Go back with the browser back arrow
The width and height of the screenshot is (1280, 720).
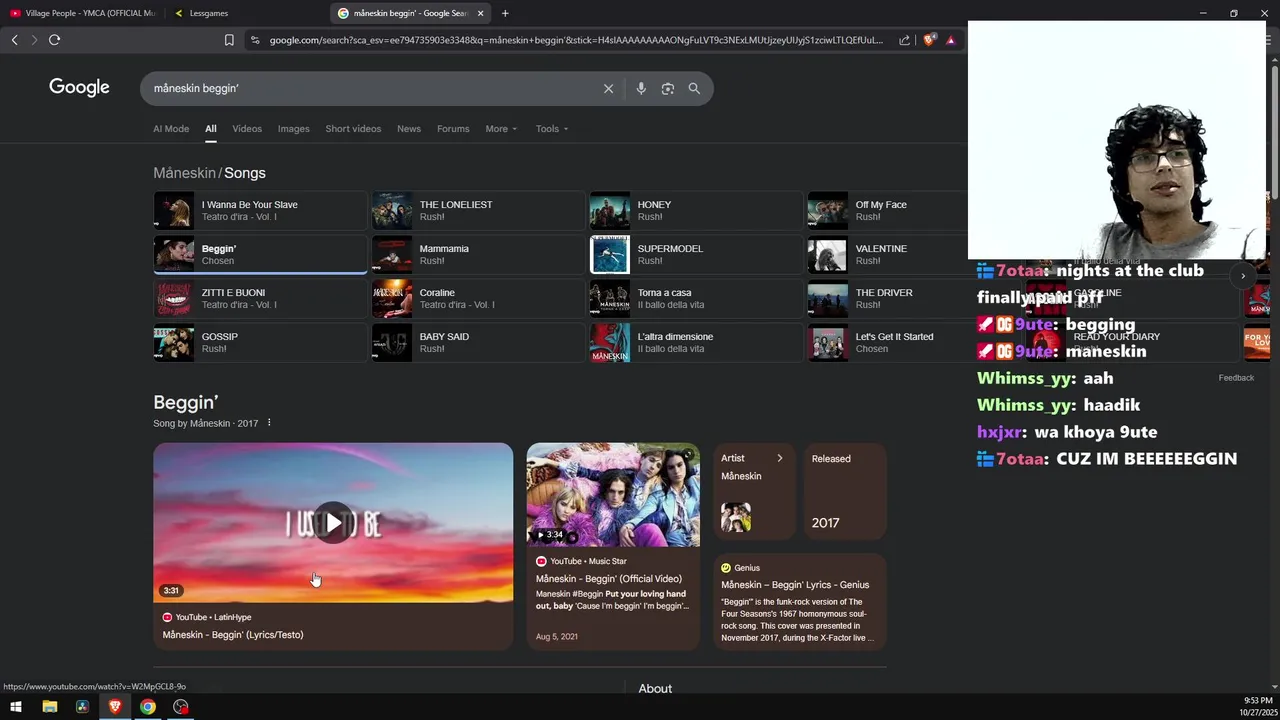(x=14, y=40)
